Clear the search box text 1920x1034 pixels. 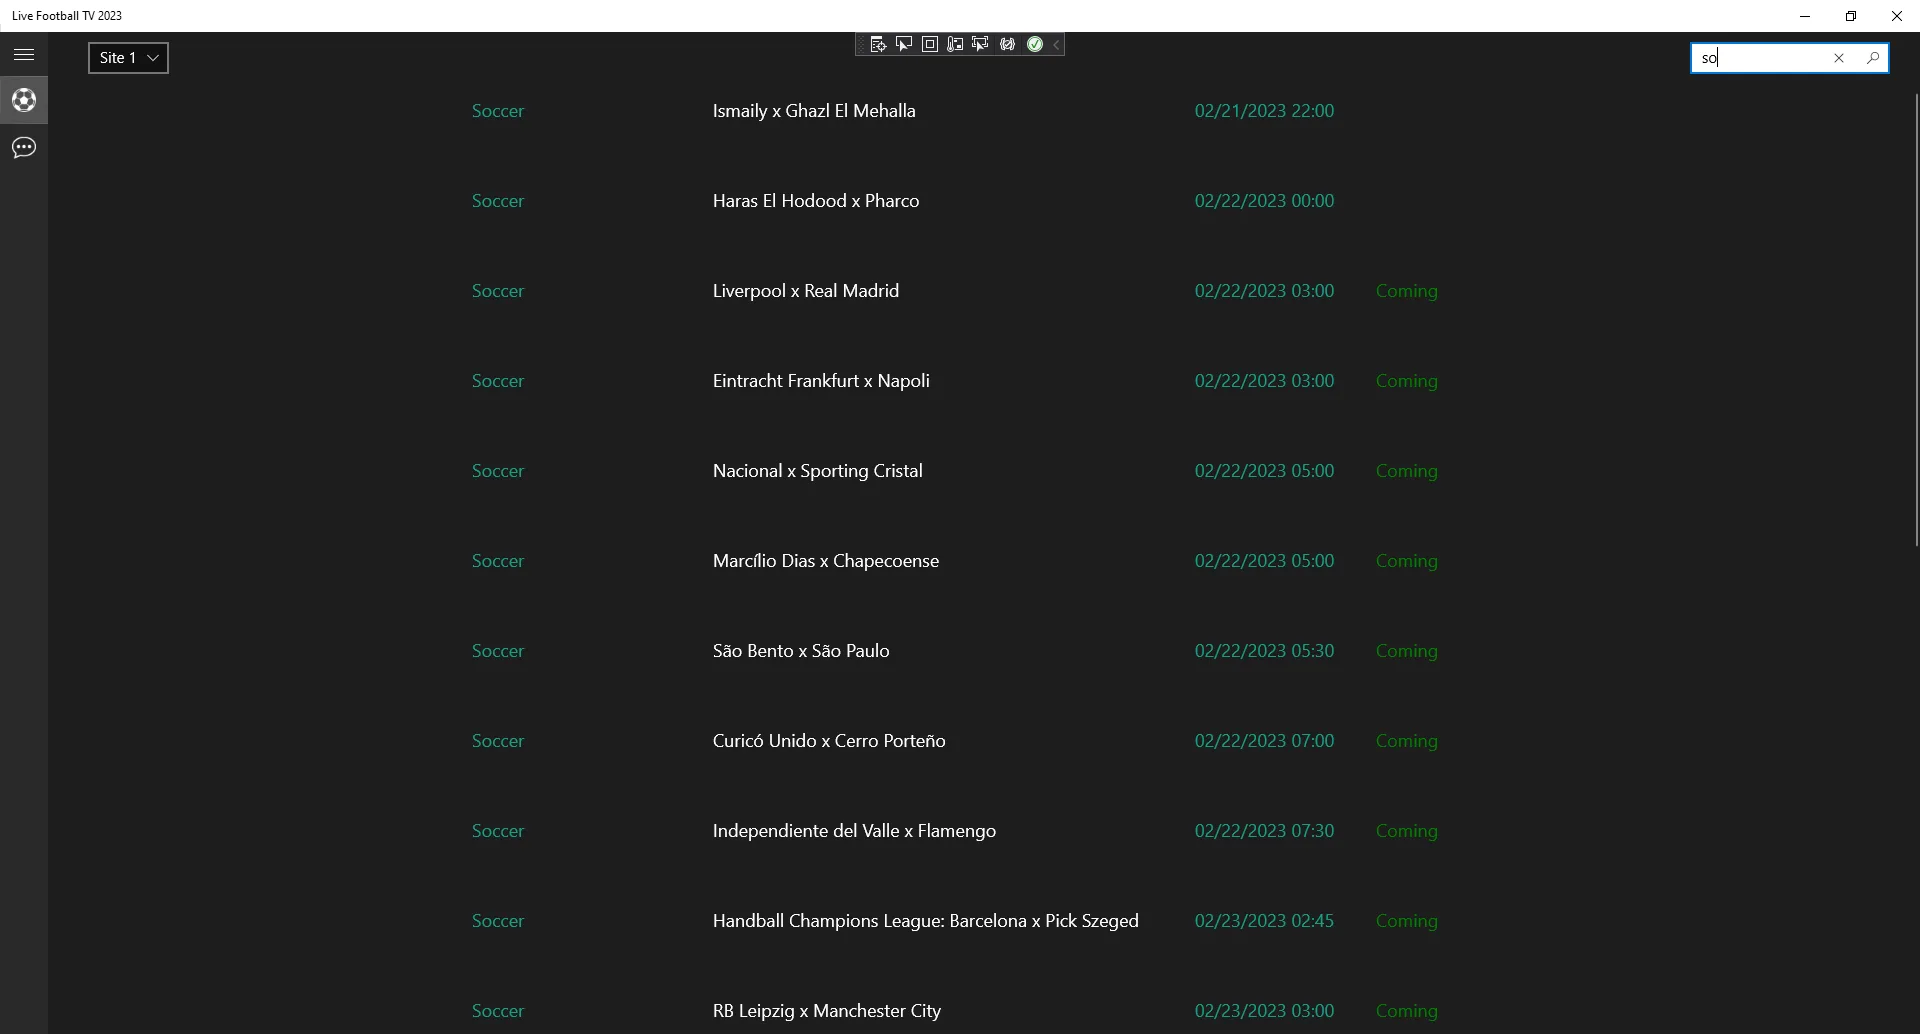[1838, 58]
